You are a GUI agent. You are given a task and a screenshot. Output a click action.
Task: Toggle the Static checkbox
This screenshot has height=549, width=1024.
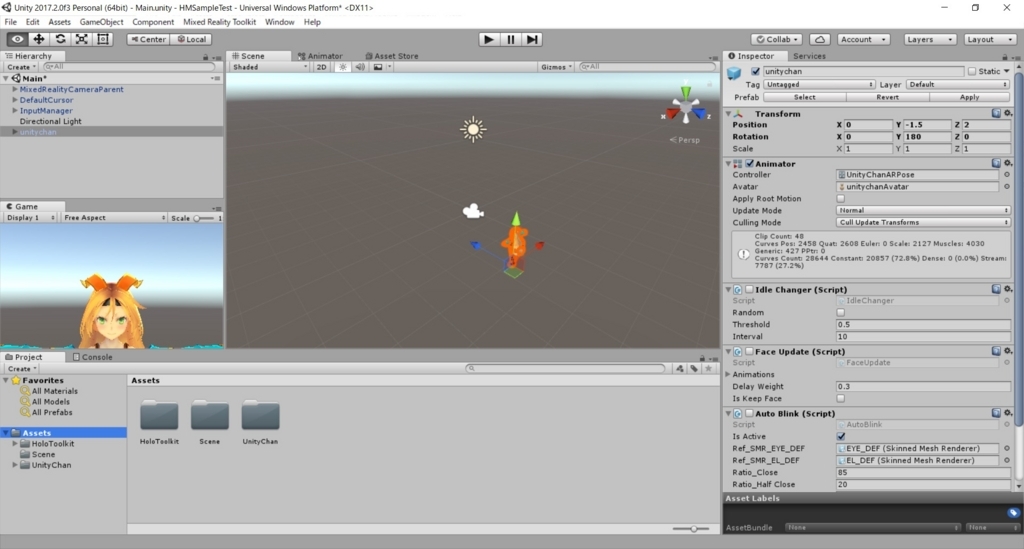pos(972,71)
